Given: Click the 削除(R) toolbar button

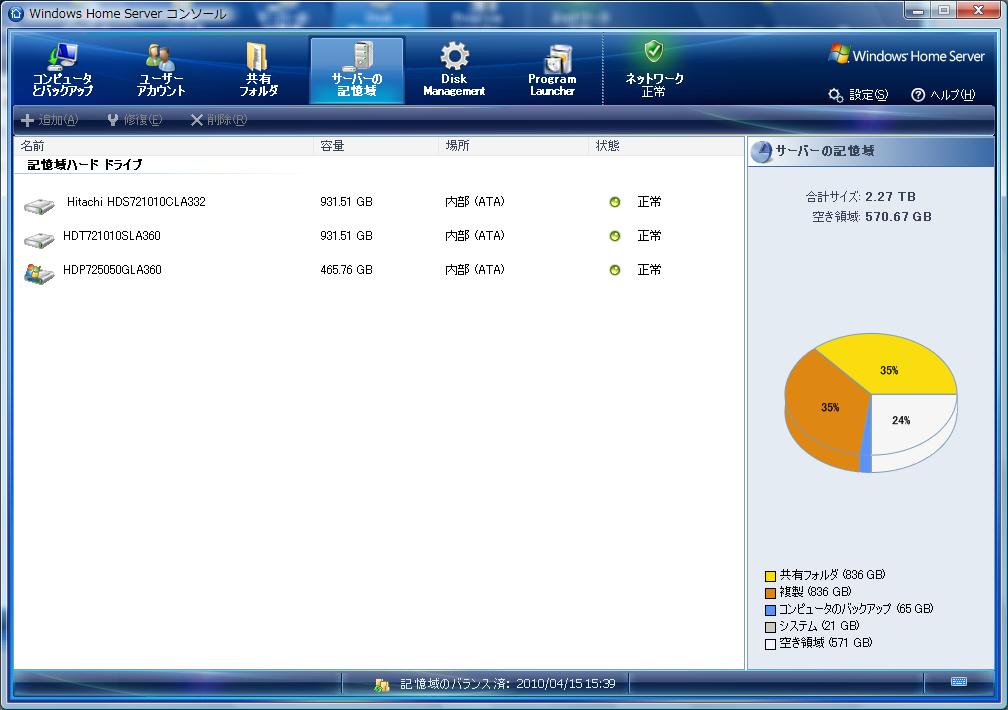Looking at the screenshot, I should coord(219,120).
